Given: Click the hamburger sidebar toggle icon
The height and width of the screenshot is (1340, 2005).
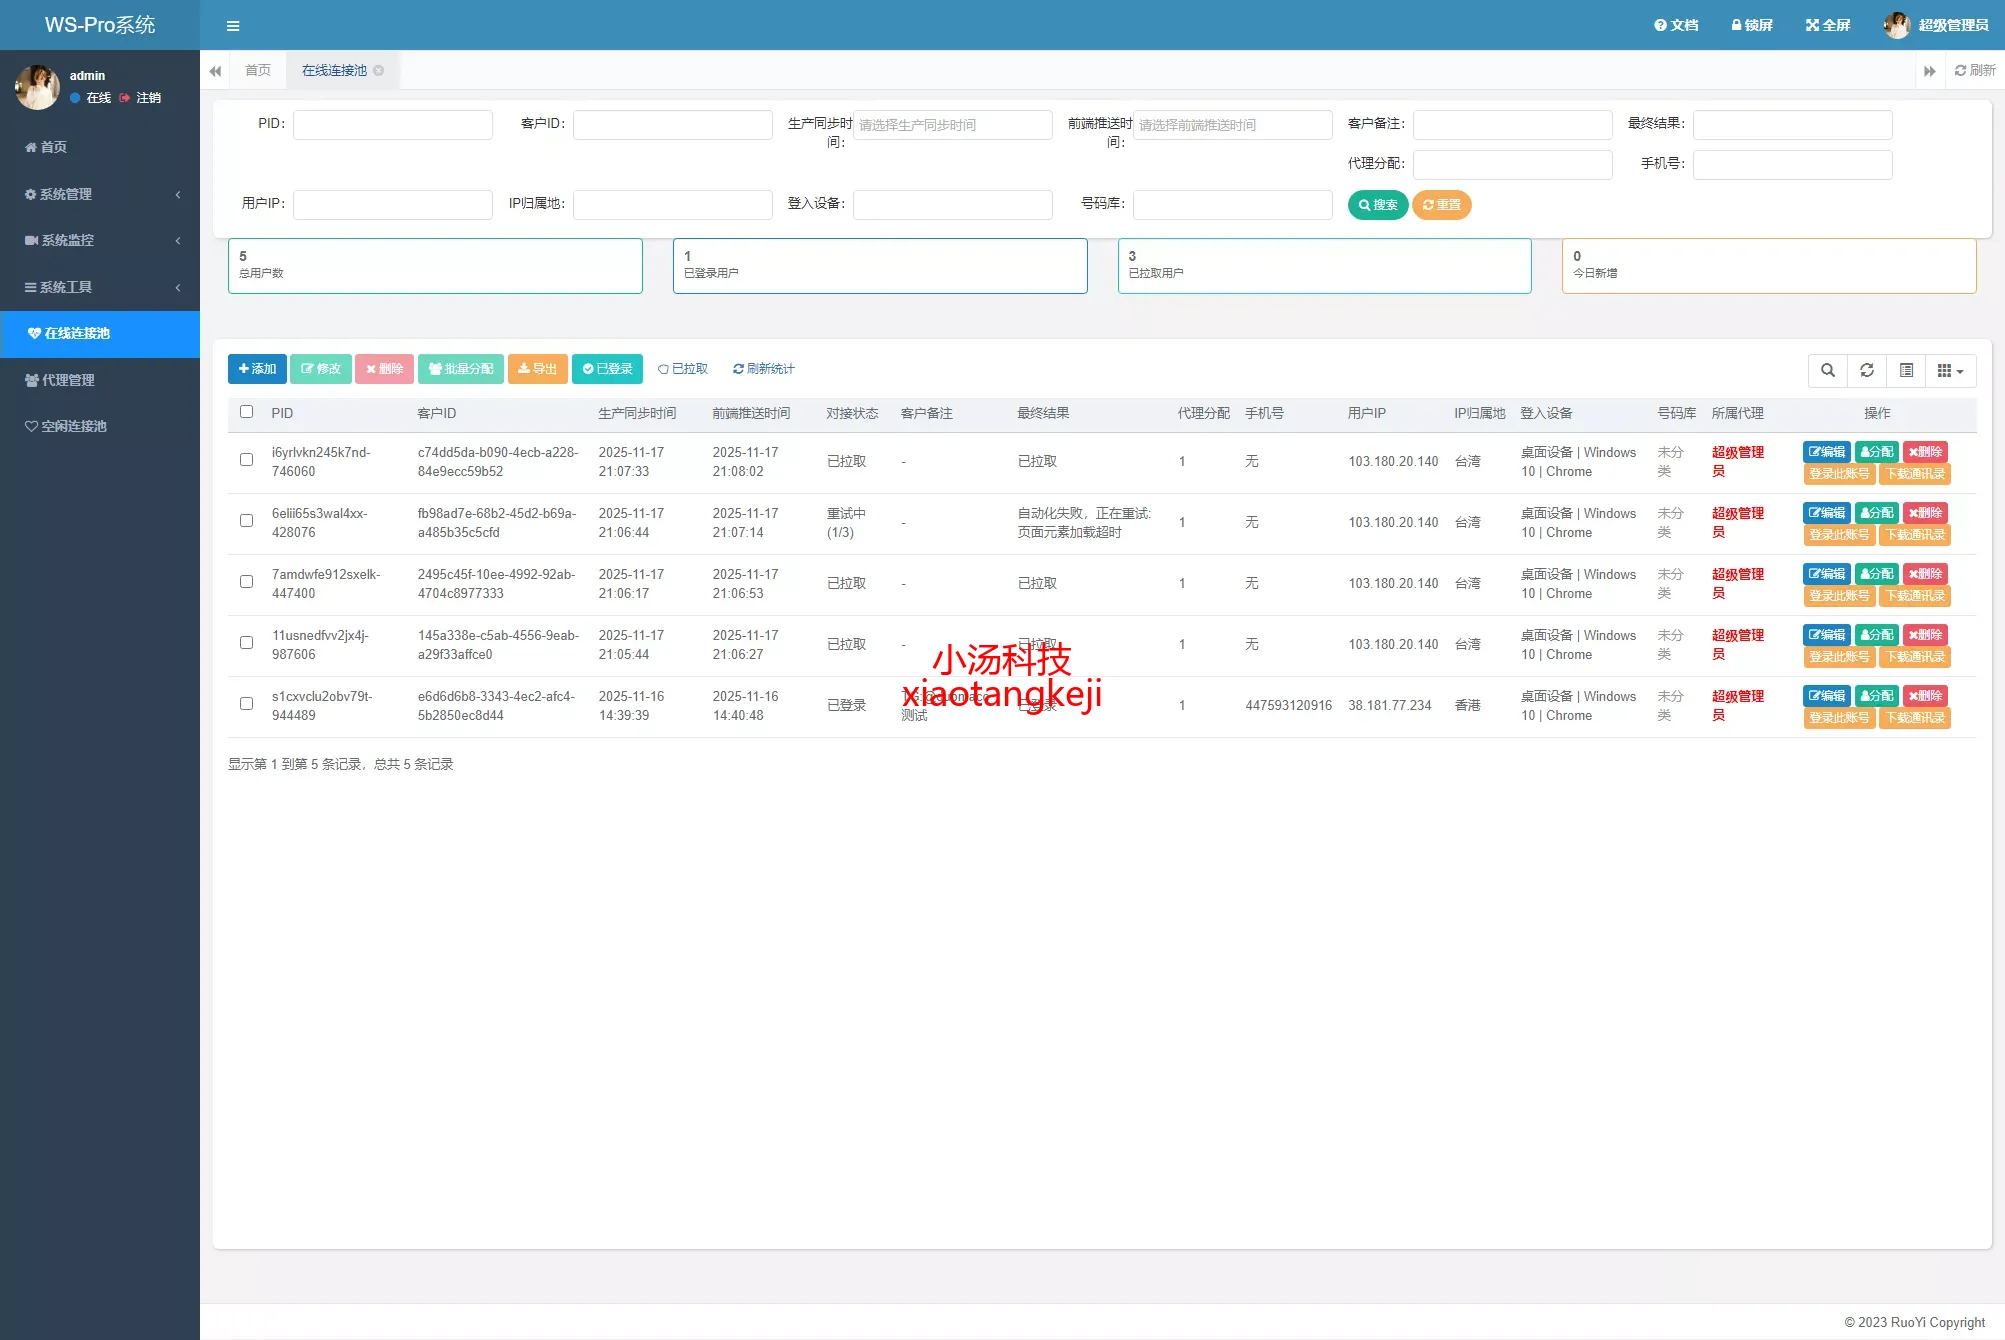Looking at the screenshot, I should pyautogui.click(x=233, y=26).
